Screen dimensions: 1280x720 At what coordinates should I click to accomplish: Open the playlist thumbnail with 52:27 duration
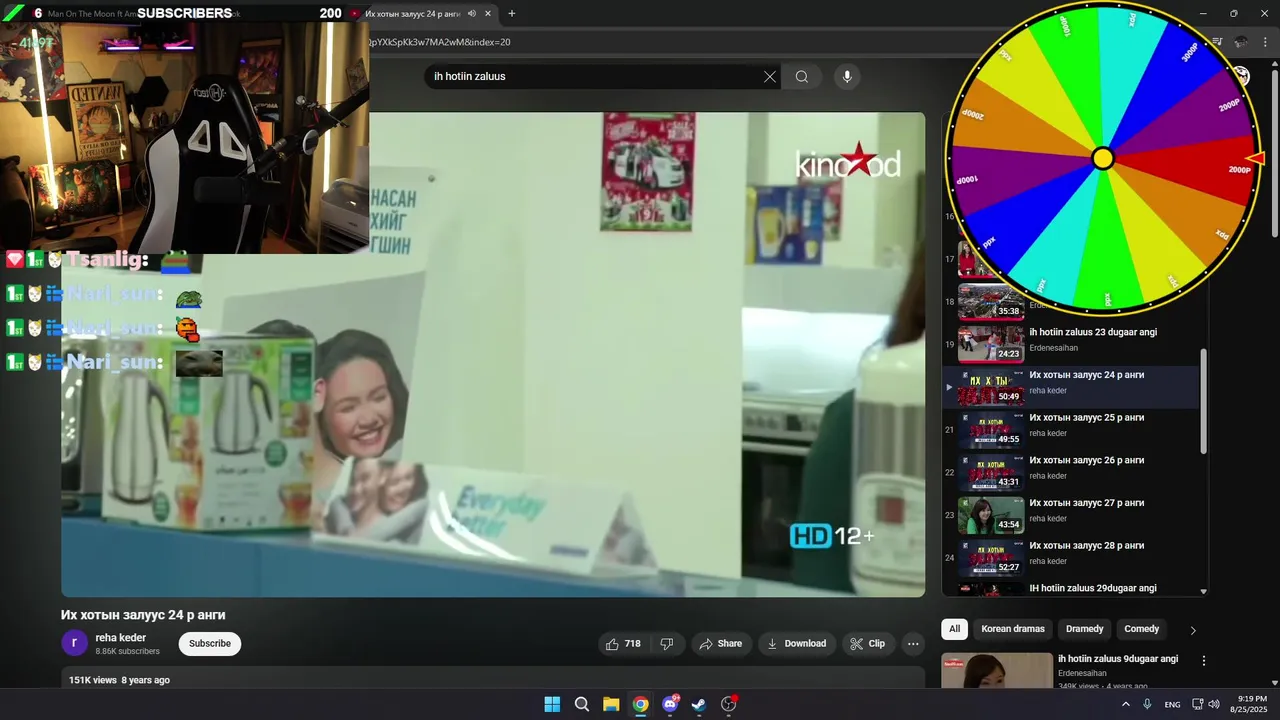click(x=991, y=558)
